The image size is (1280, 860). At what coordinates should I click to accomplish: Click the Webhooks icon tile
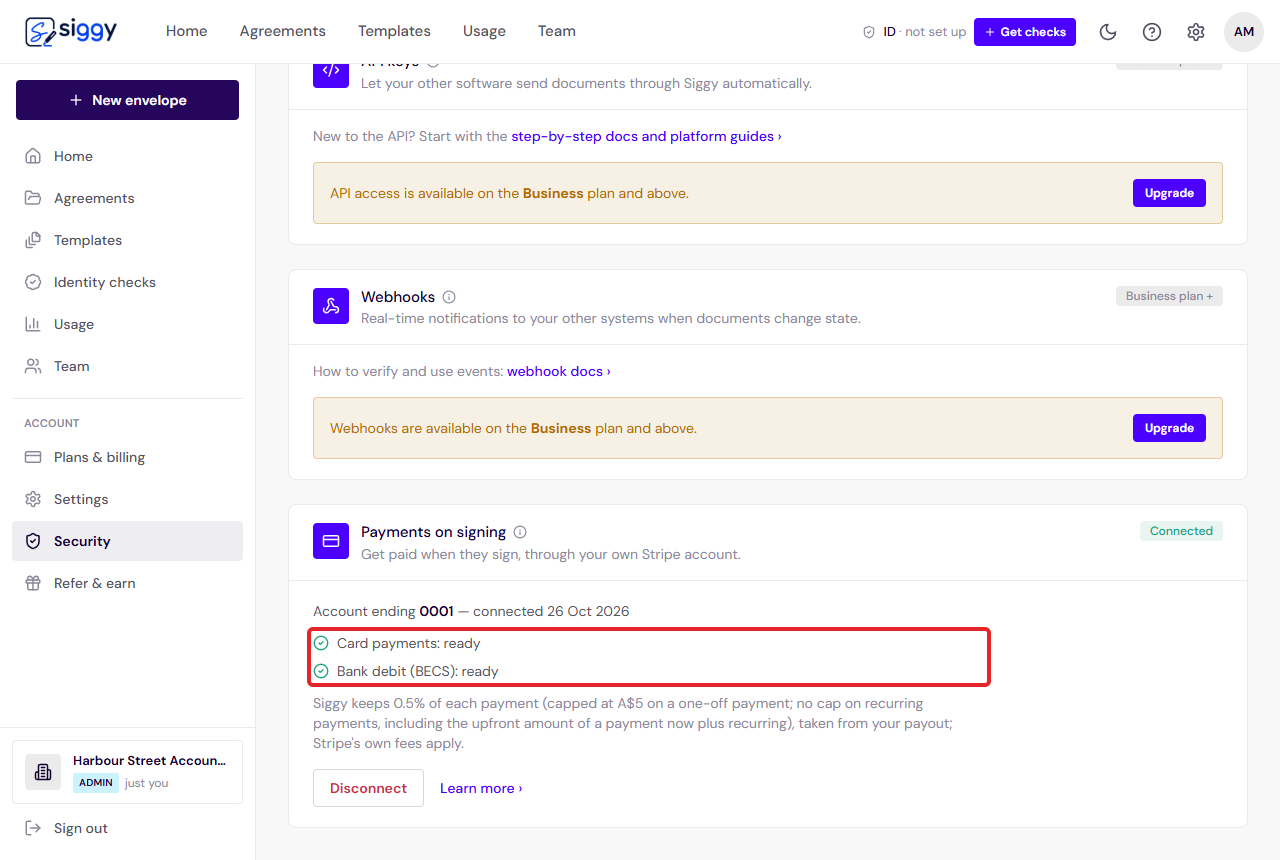tap(331, 306)
